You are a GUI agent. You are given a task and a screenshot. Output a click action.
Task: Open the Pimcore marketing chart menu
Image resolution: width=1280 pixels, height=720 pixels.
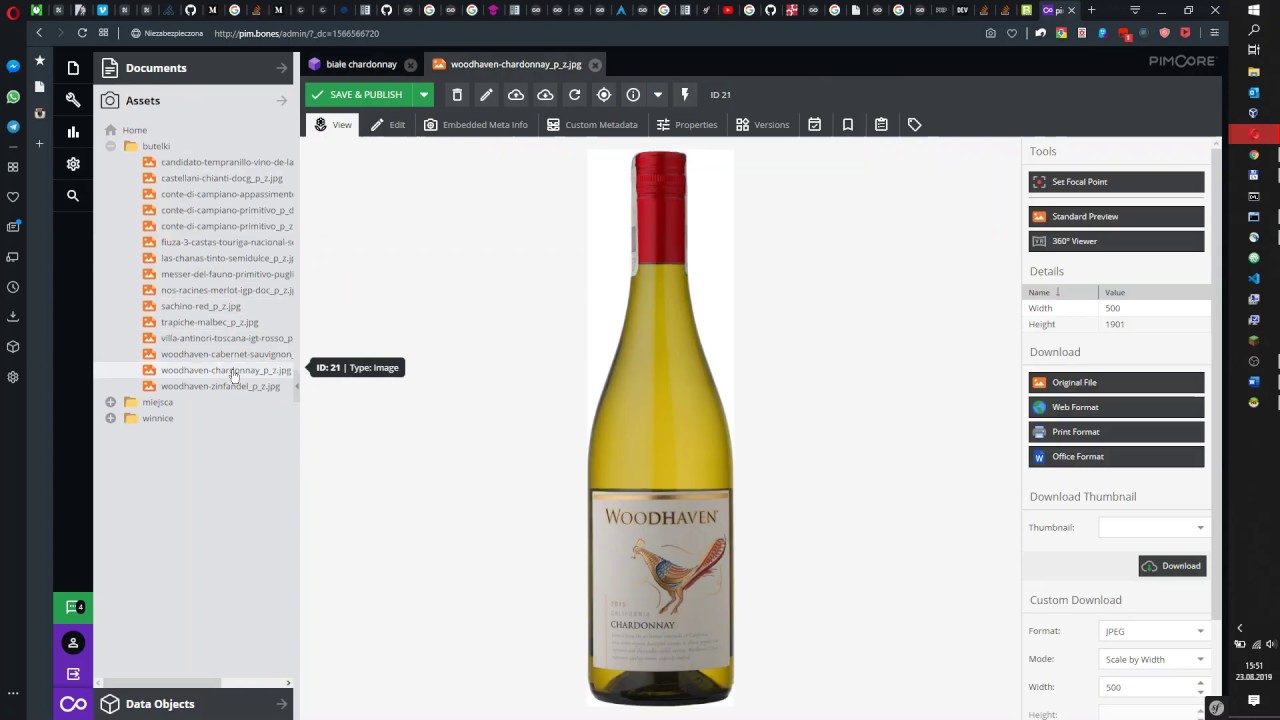tap(73, 132)
